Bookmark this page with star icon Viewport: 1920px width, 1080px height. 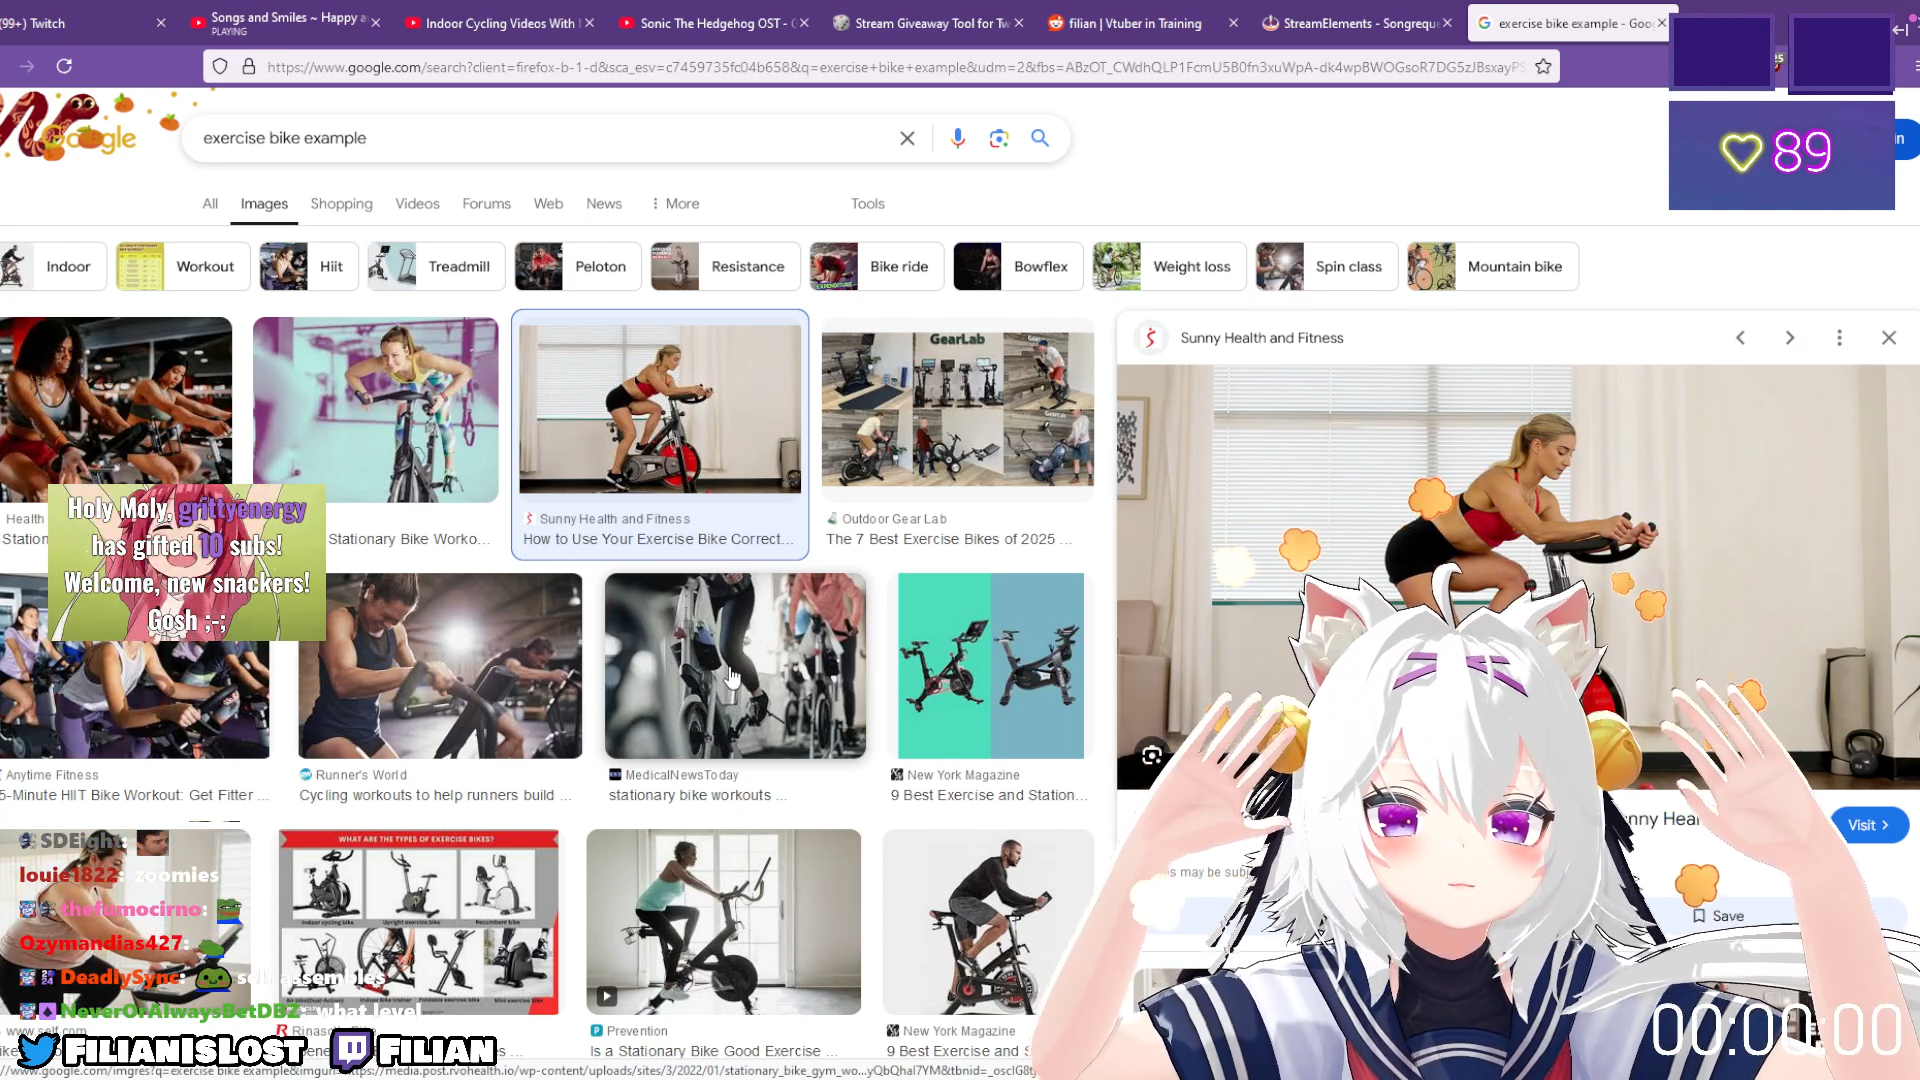point(1543,67)
